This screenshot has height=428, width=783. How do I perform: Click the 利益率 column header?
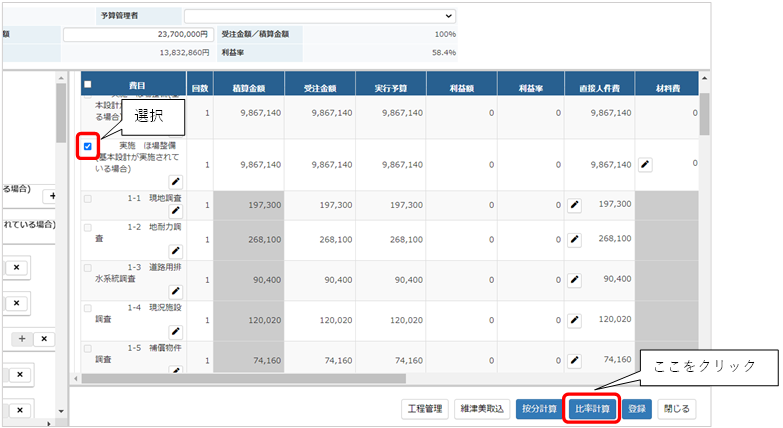point(530,88)
